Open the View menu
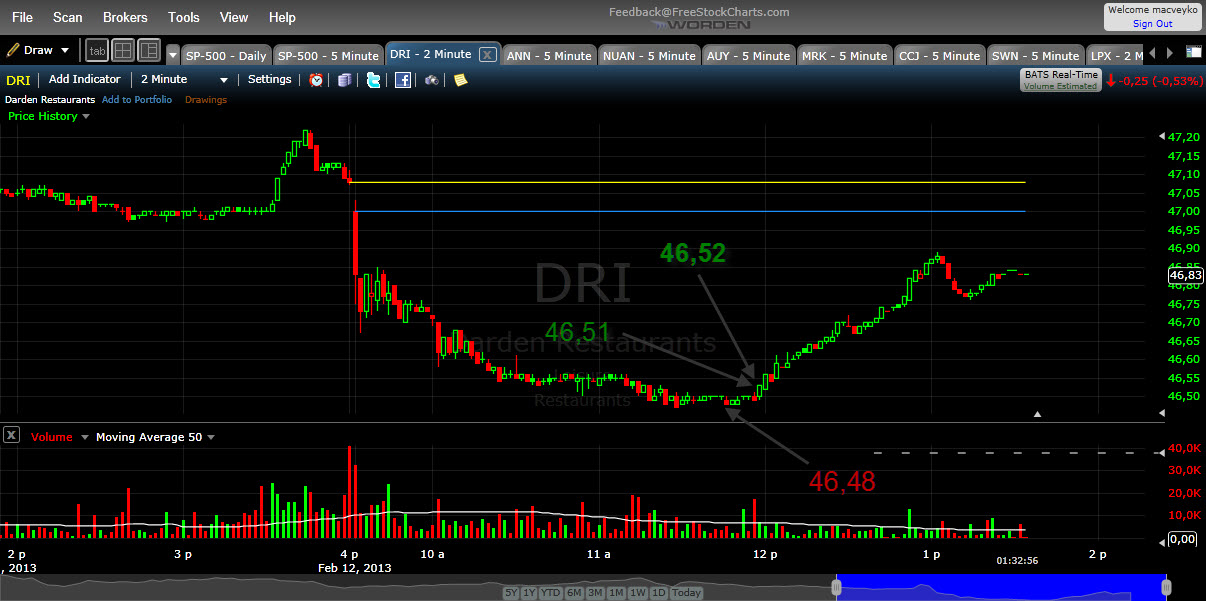This screenshot has height=601, width=1206. point(234,17)
